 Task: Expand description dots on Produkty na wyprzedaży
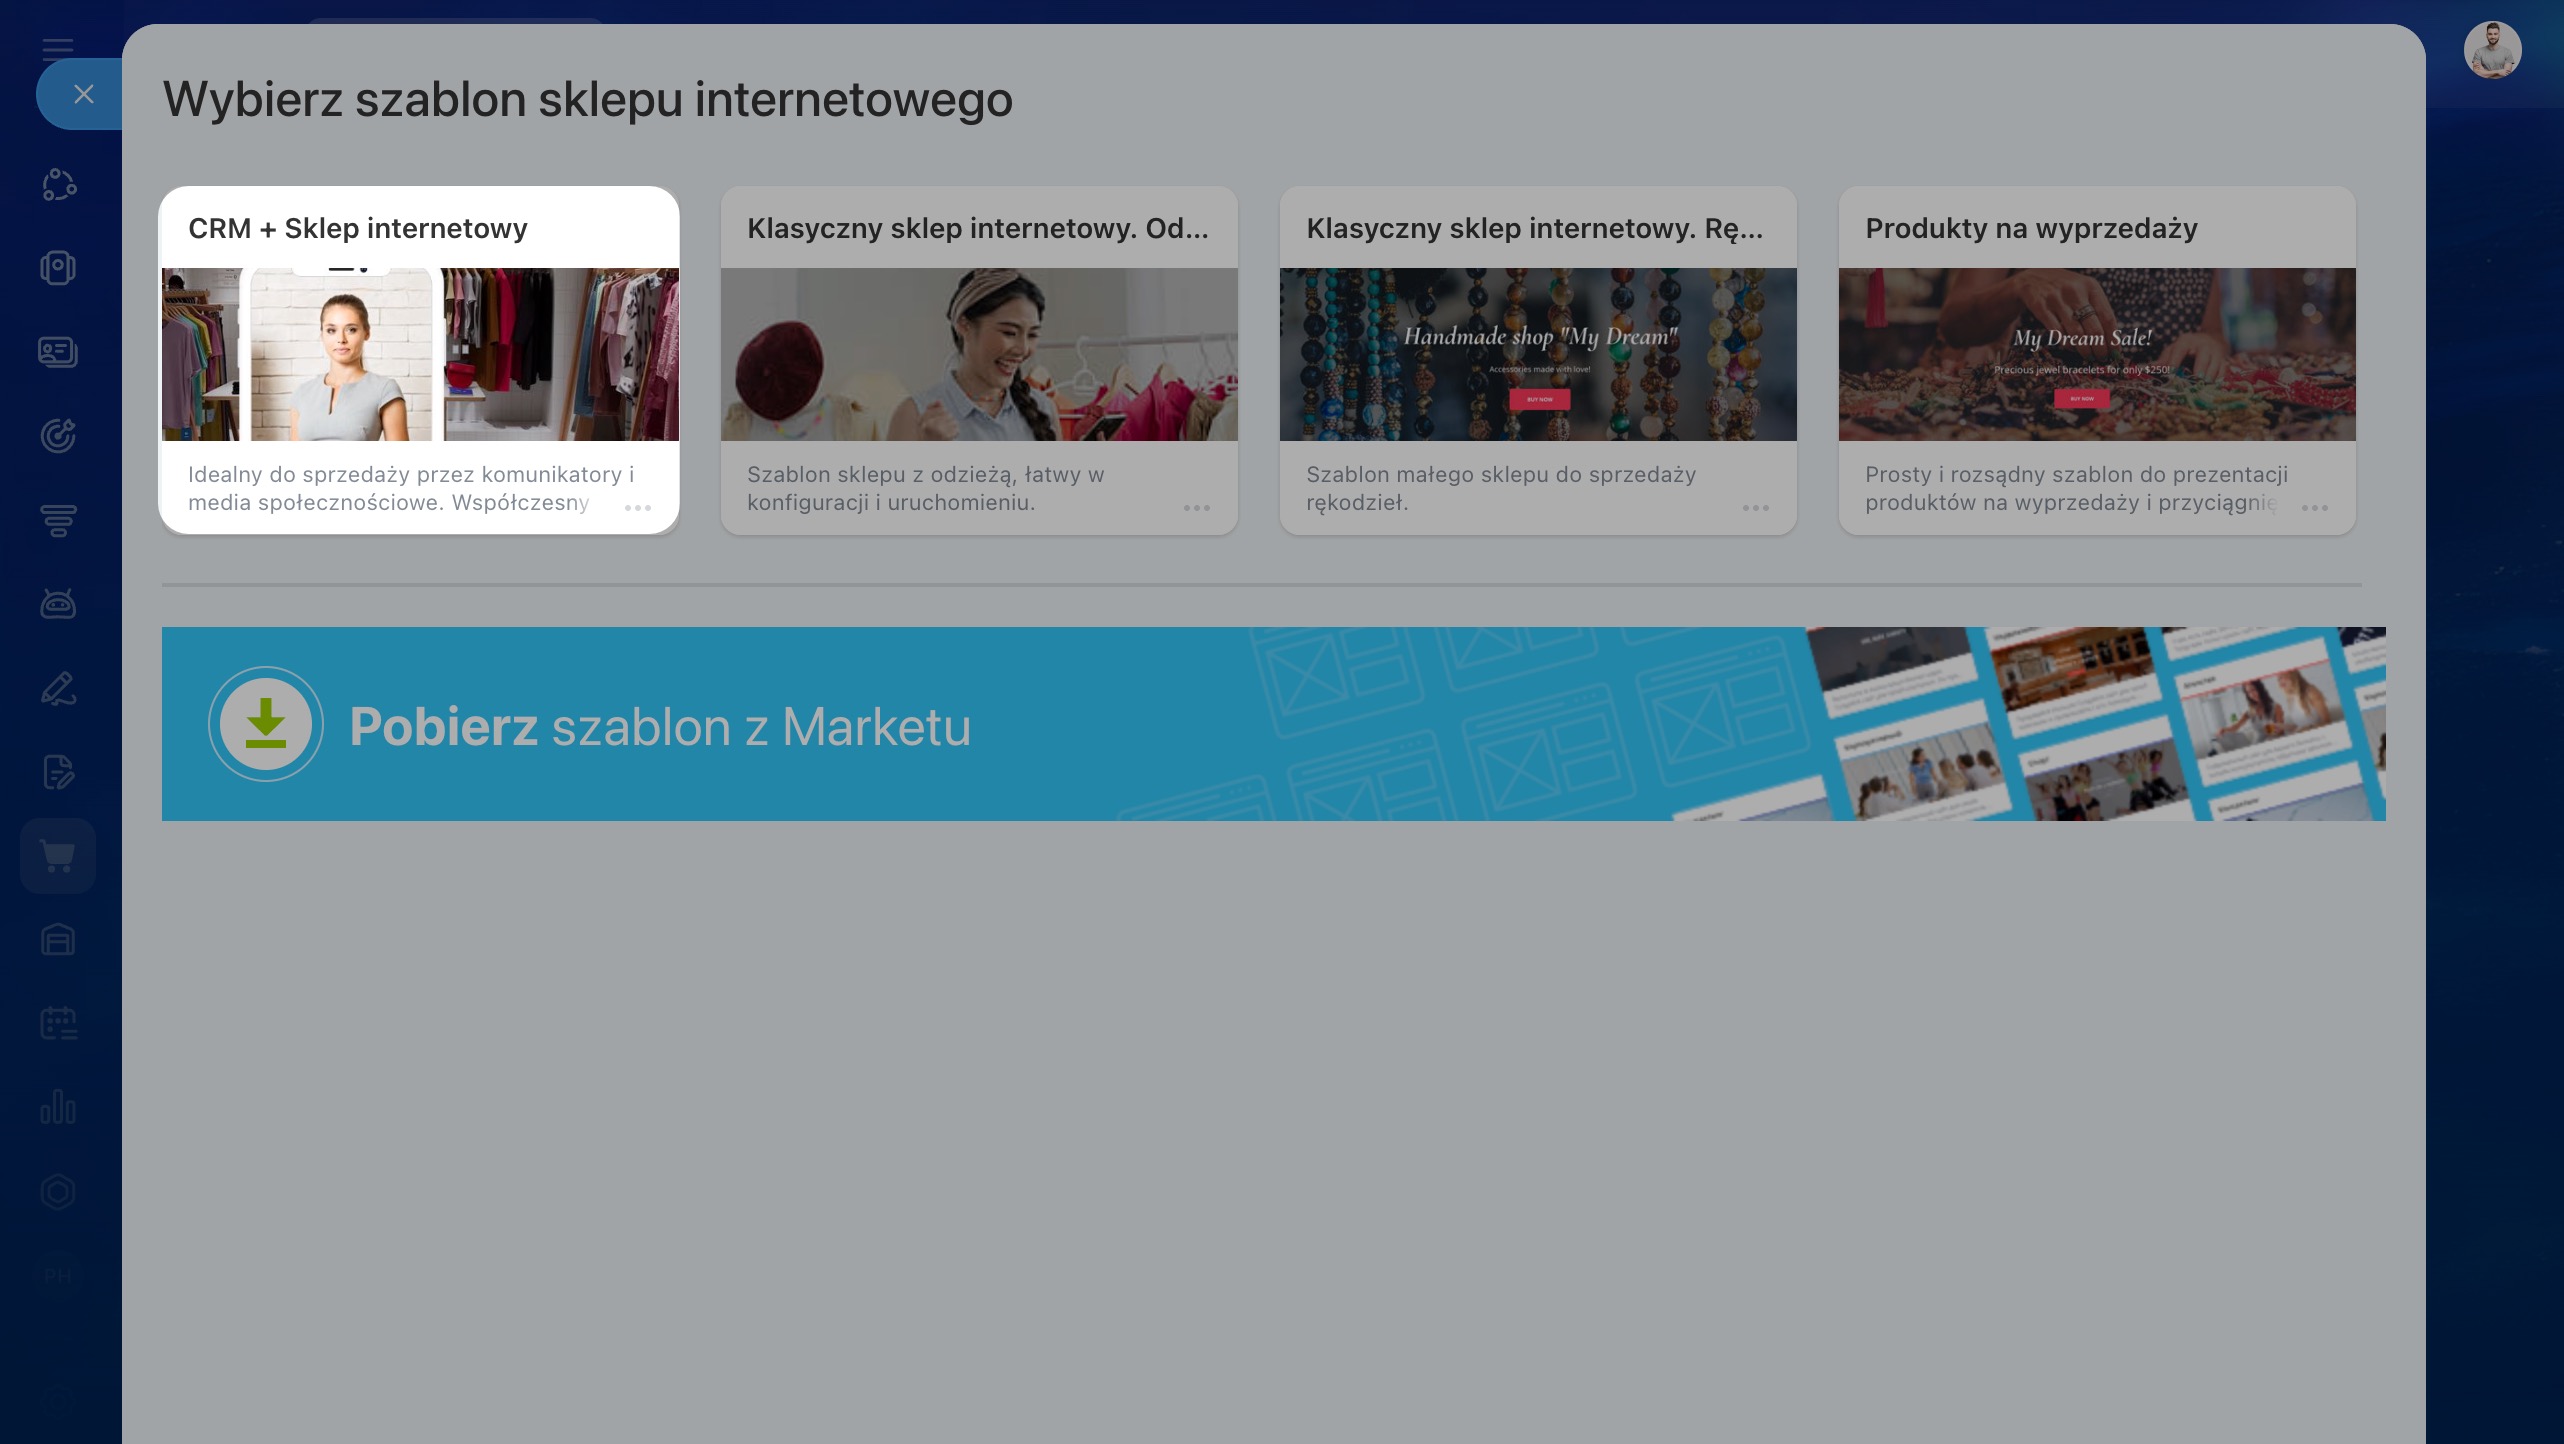tap(2315, 508)
